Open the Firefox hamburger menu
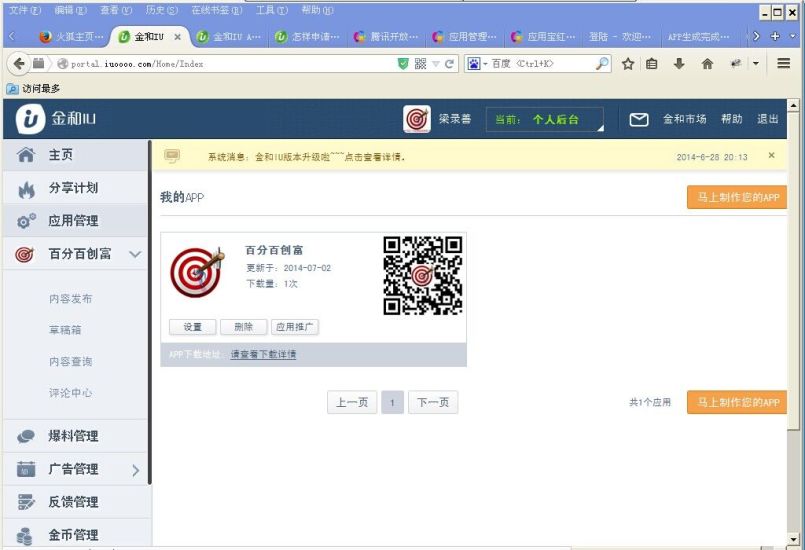This screenshot has width=805, height=550. pyautogui.click(x=783, y=63)
